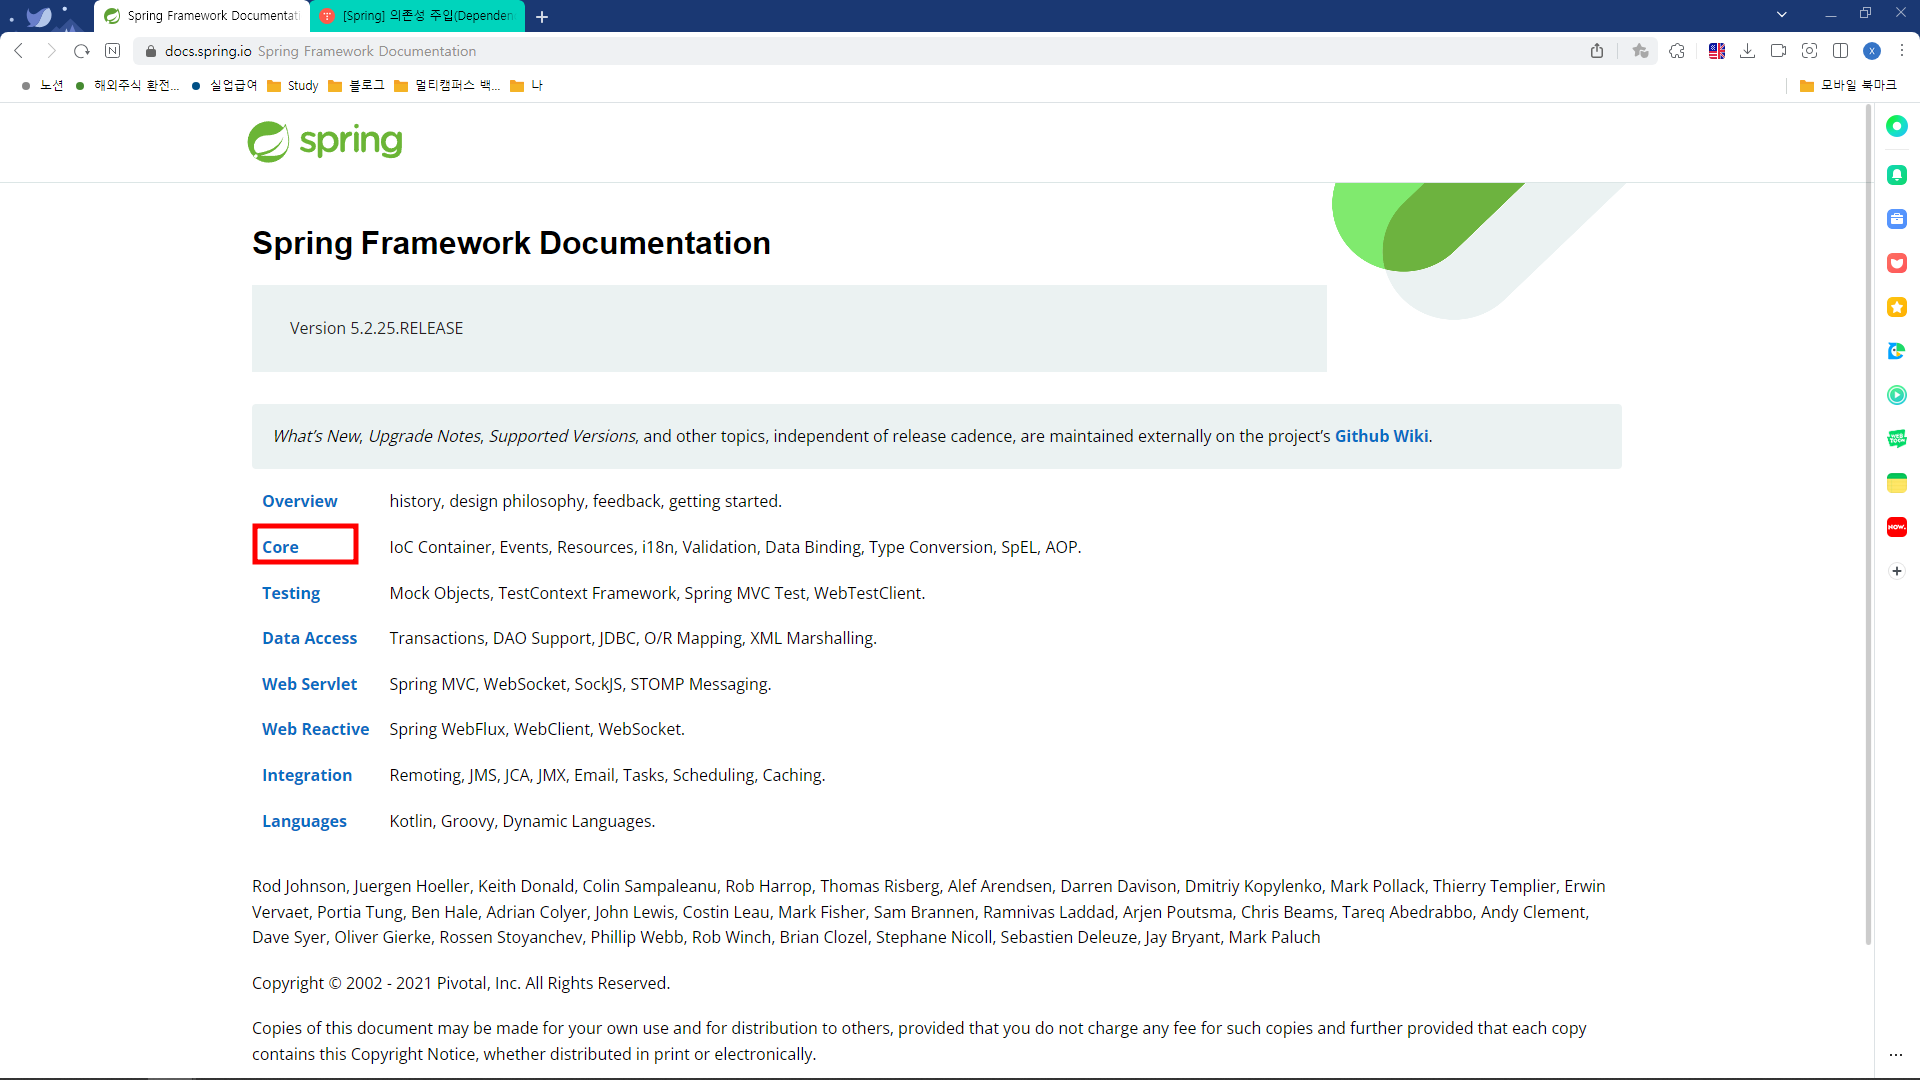Open the Web Servlet documentation link
This screenshot has height=1080, width=1920.
309,684
